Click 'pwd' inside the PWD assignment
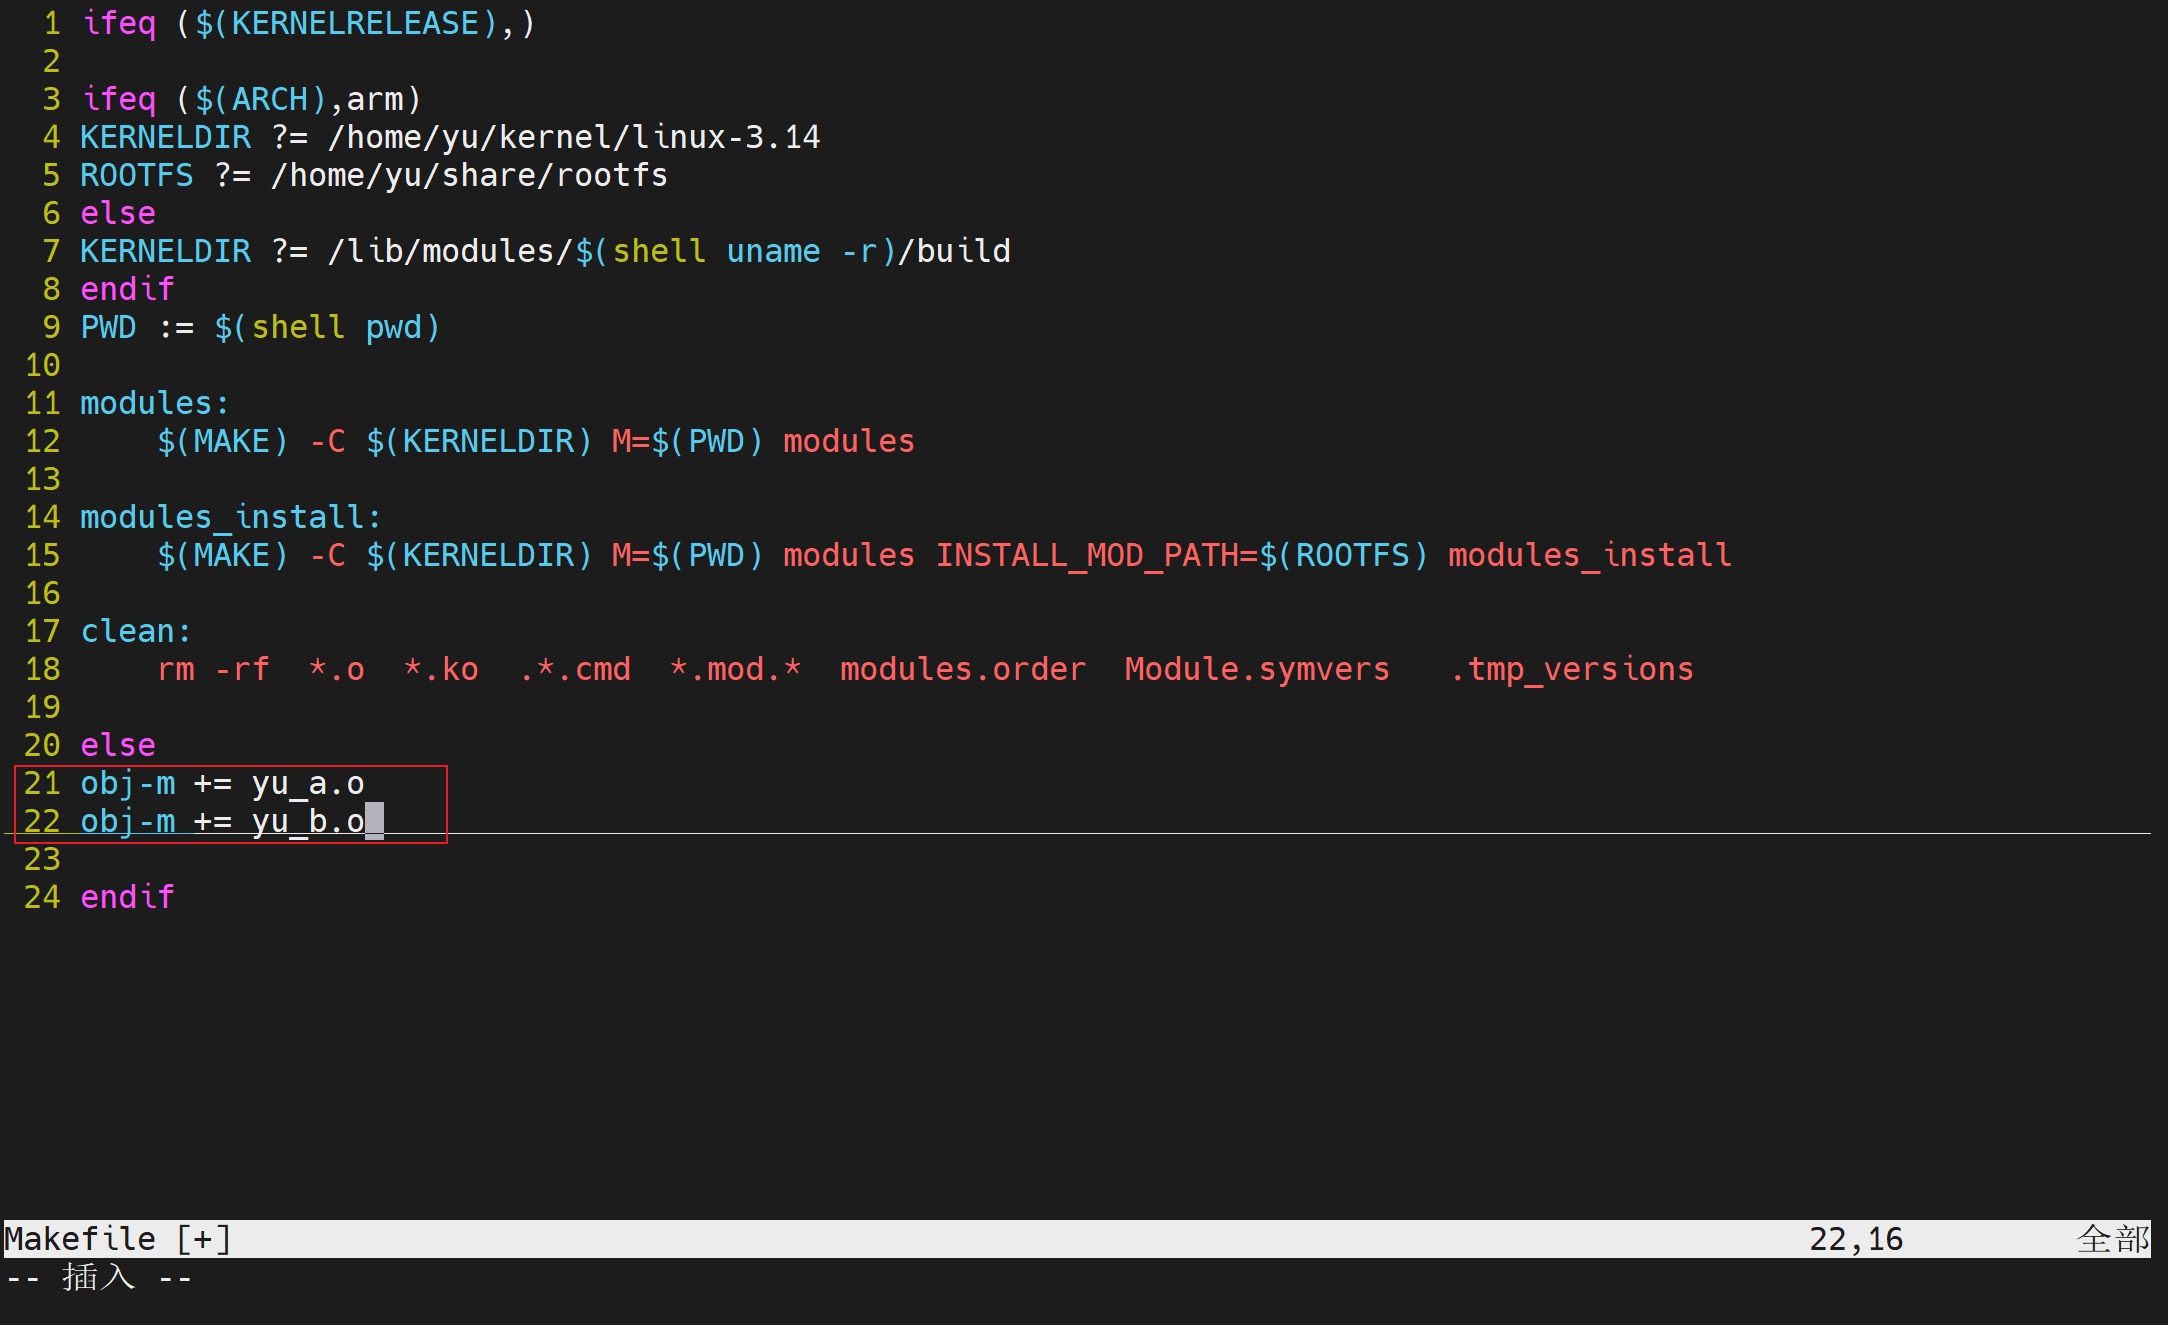The width and height of the screenshot is (2168, 1325). pos(393,327)
